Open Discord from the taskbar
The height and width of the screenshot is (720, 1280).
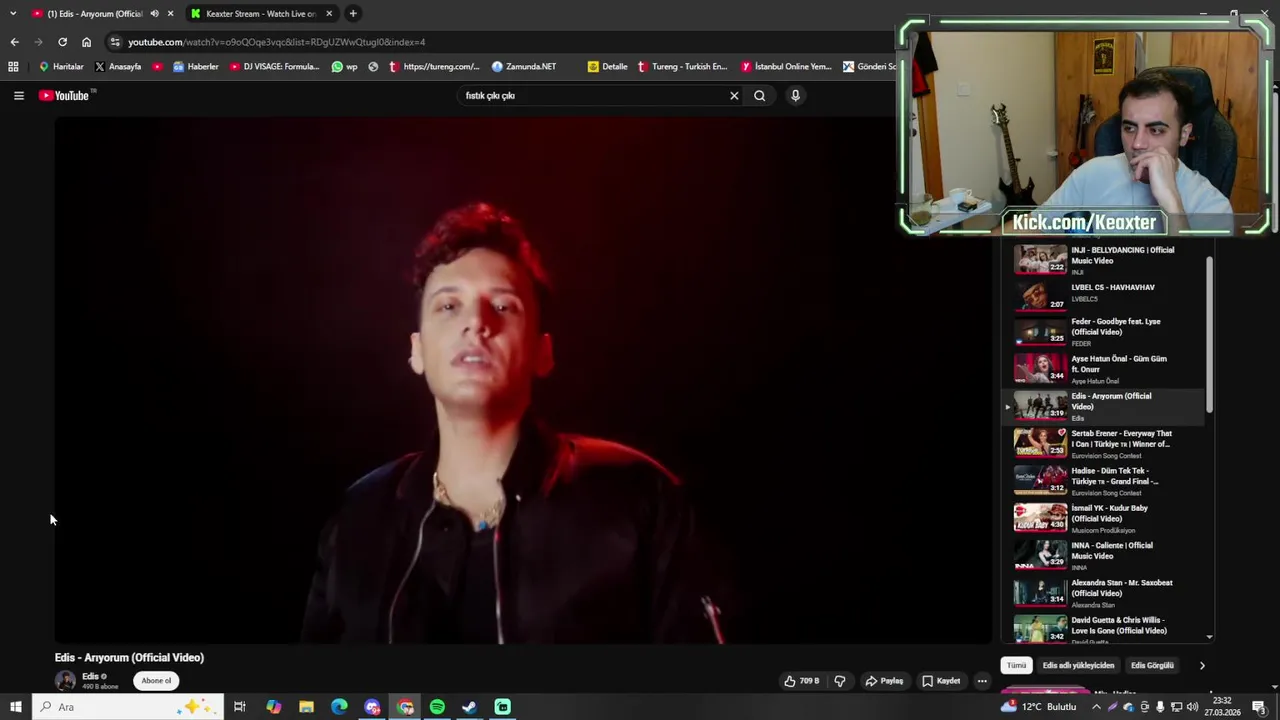372,707
